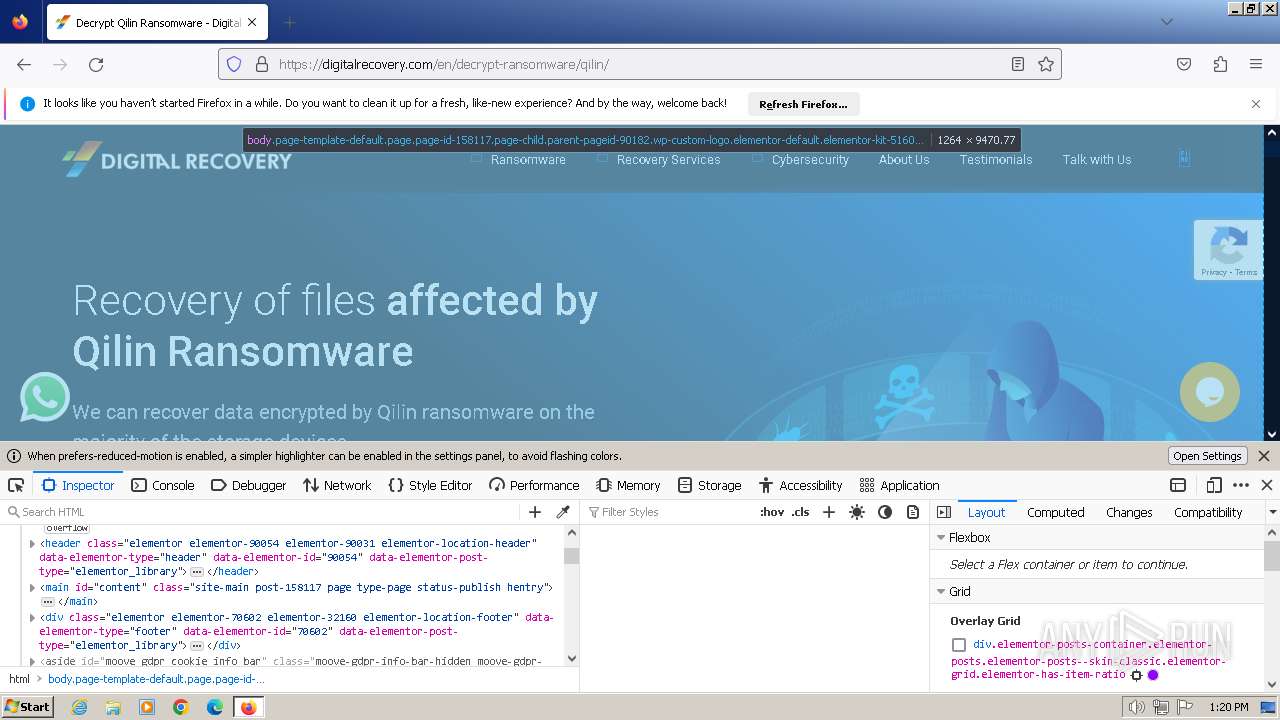Viewport: 1280px width, 720px height.
Task: Select html breadcrumb item
Action: click(20, 679)
